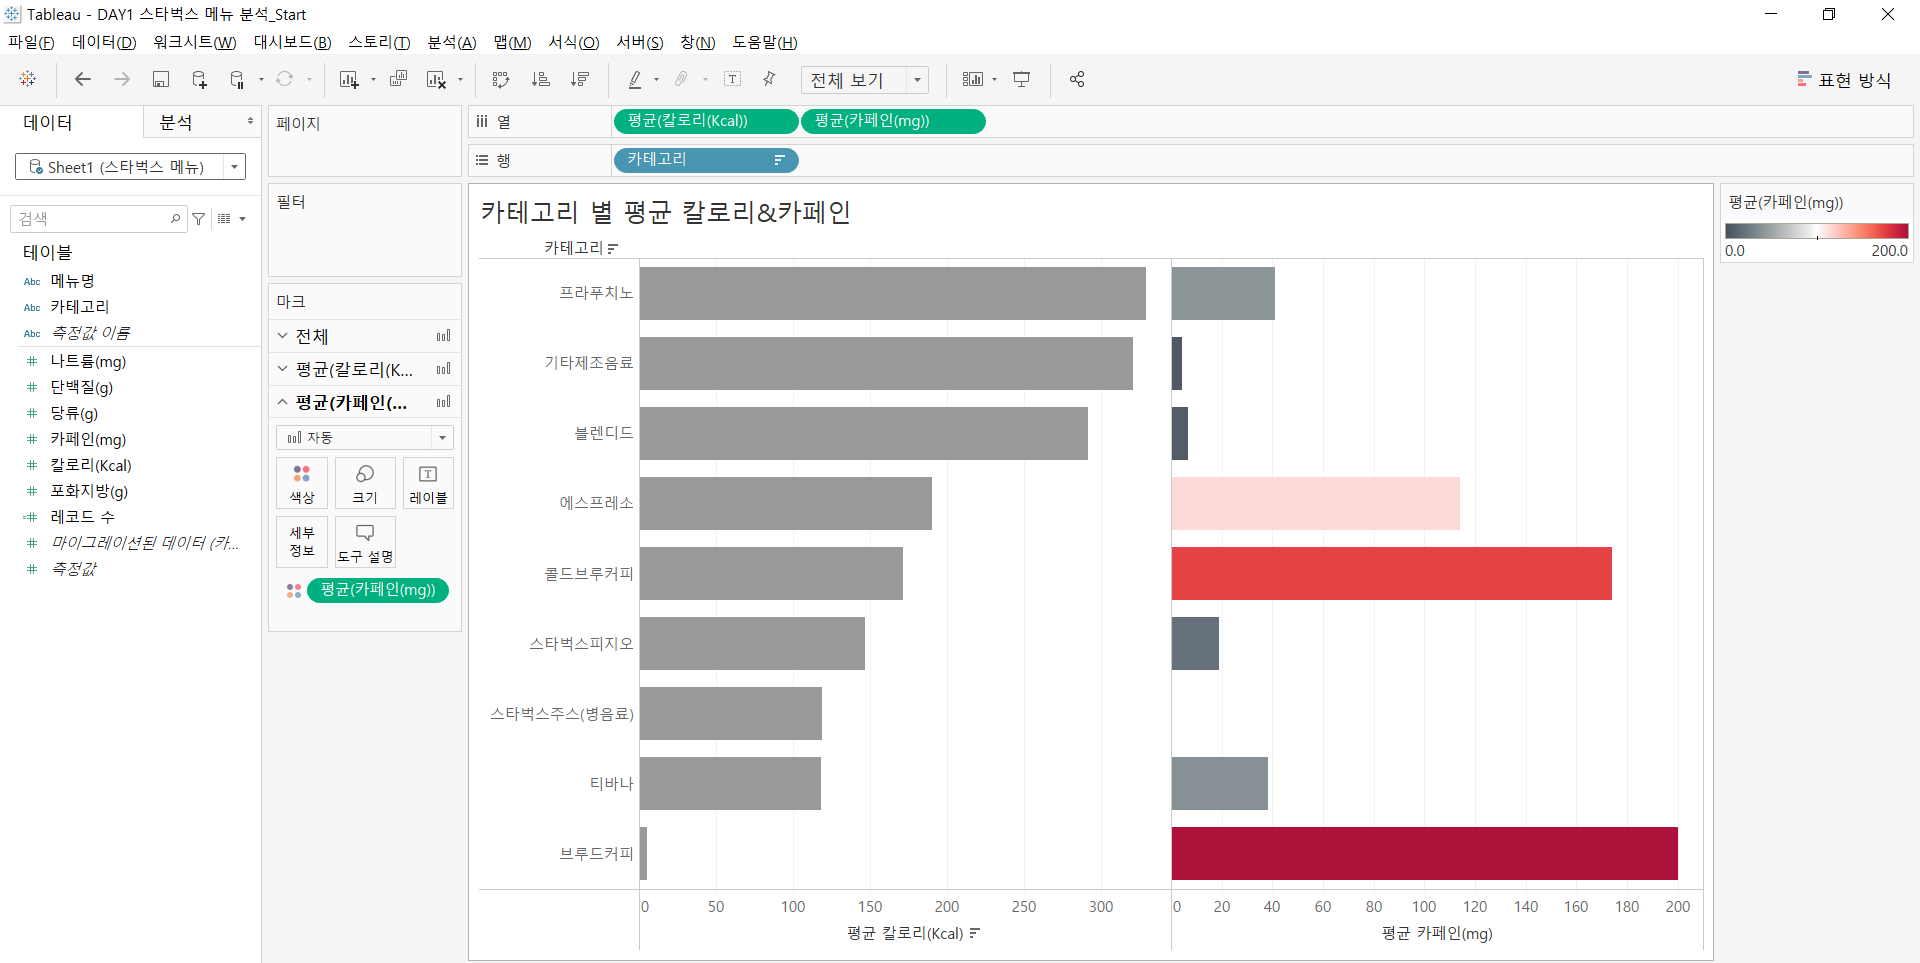
Task: Toggle mark labels T icon
Action: click(x=732, y=79)
